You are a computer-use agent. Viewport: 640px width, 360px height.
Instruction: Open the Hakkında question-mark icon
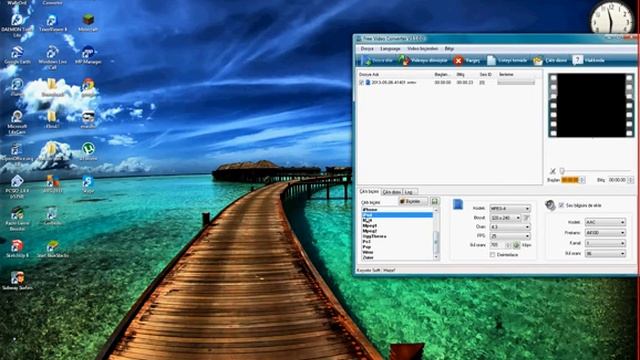coord(577,60)
